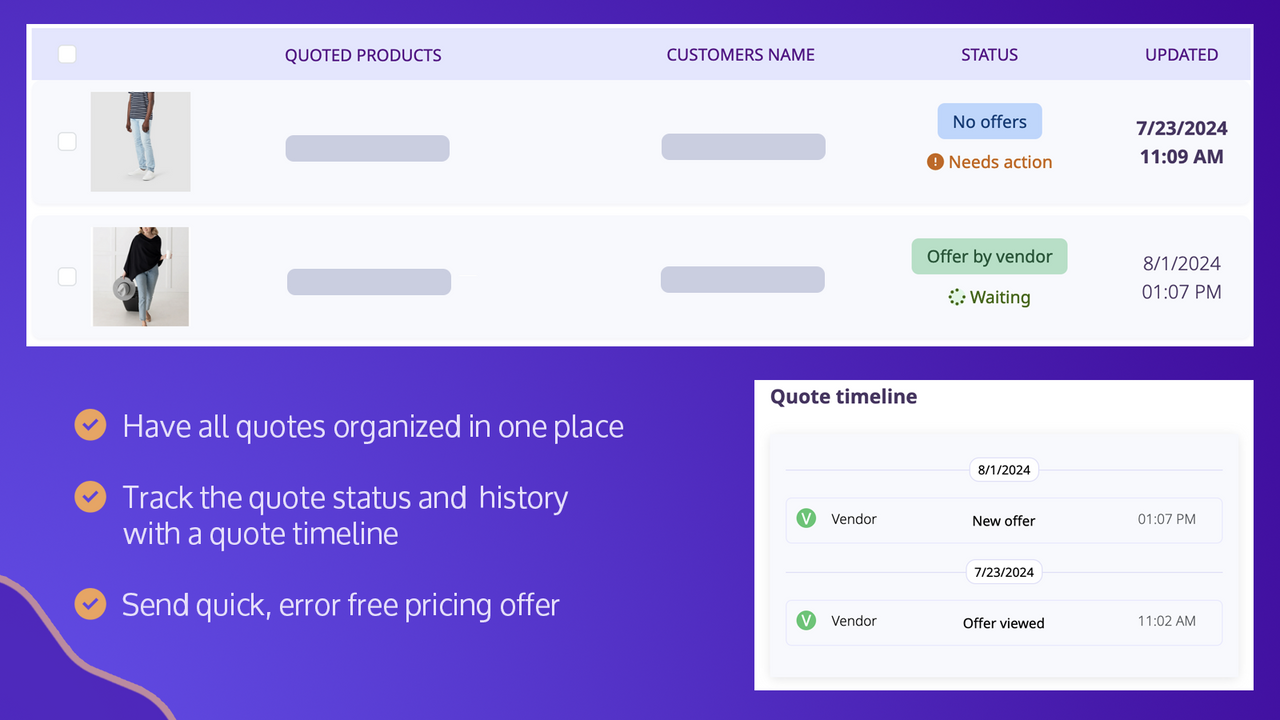The height and width of the screenshot is (720, 1280).
Task: Select the Vendor avatar beside Offer viewed
Action: pos(806,621)
